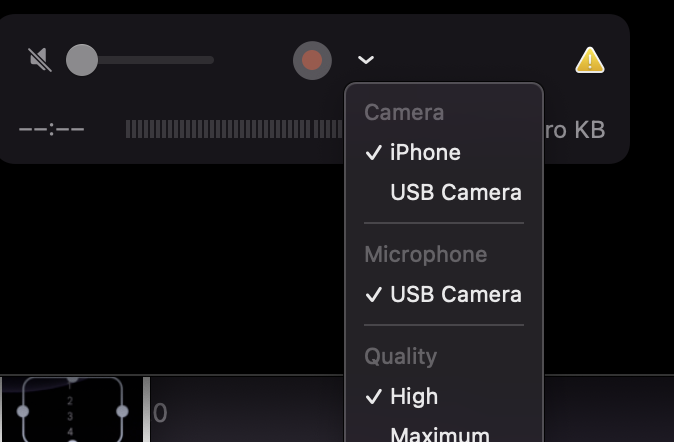Click the audio level meter bars
The width and height of the screenshot is (674, 442).
pos(235,129)
